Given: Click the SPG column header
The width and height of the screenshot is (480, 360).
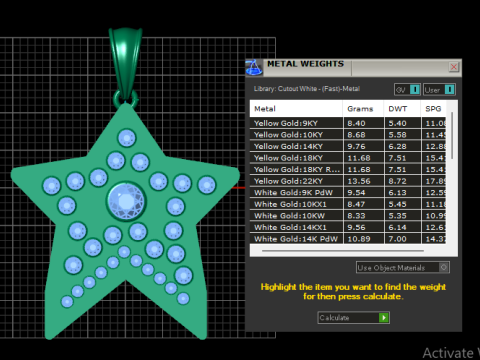Looking at the screenshot, I should [433, 109].
